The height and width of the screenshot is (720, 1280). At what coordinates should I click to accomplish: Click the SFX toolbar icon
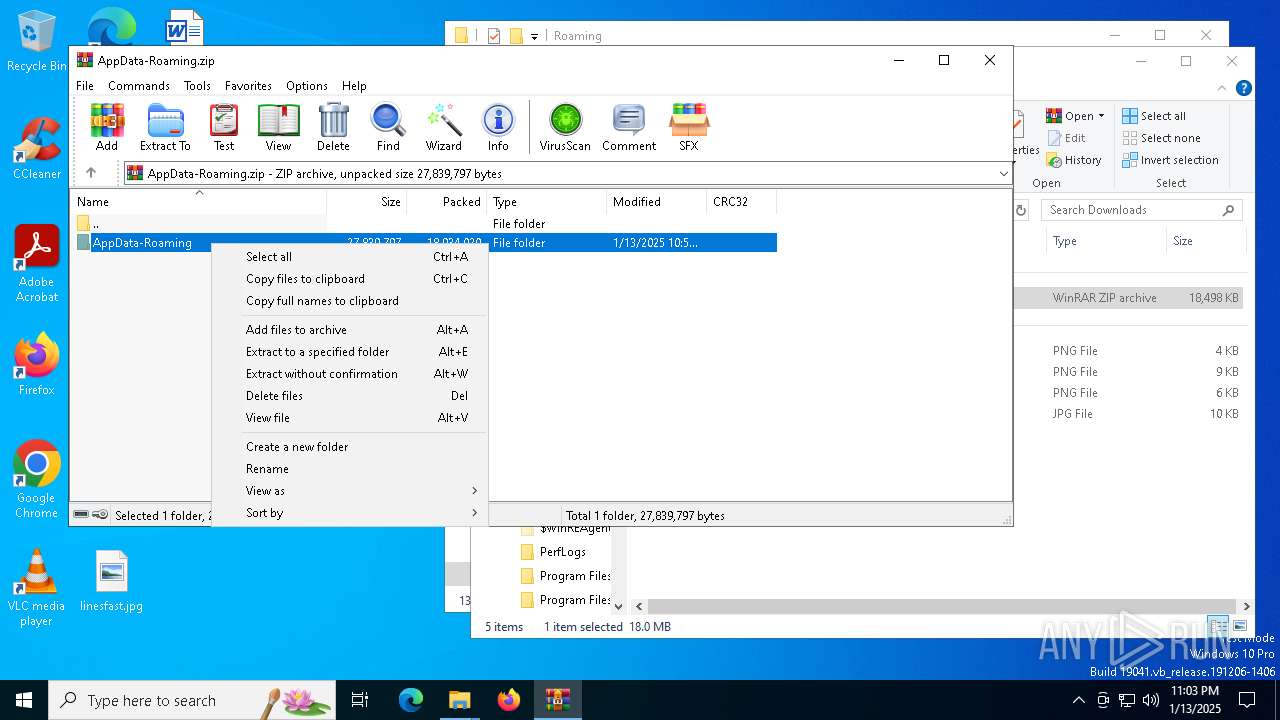[x=689, y=127]
